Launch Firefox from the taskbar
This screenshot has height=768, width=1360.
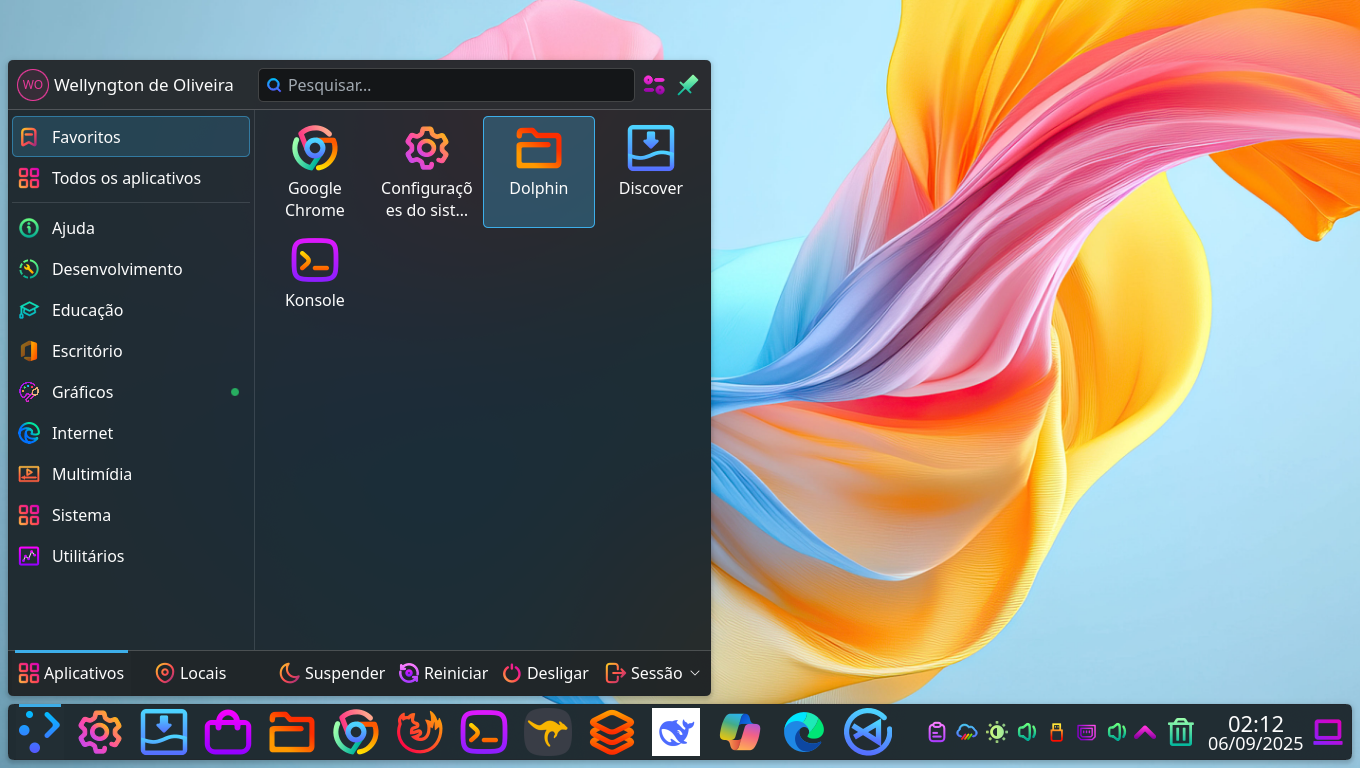click(419, 731)
